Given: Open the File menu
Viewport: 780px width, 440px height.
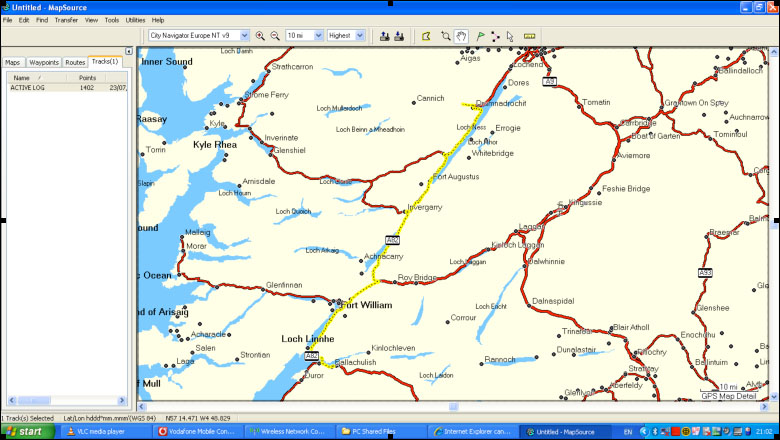Looking at the screenshot, I should [7, 20].
